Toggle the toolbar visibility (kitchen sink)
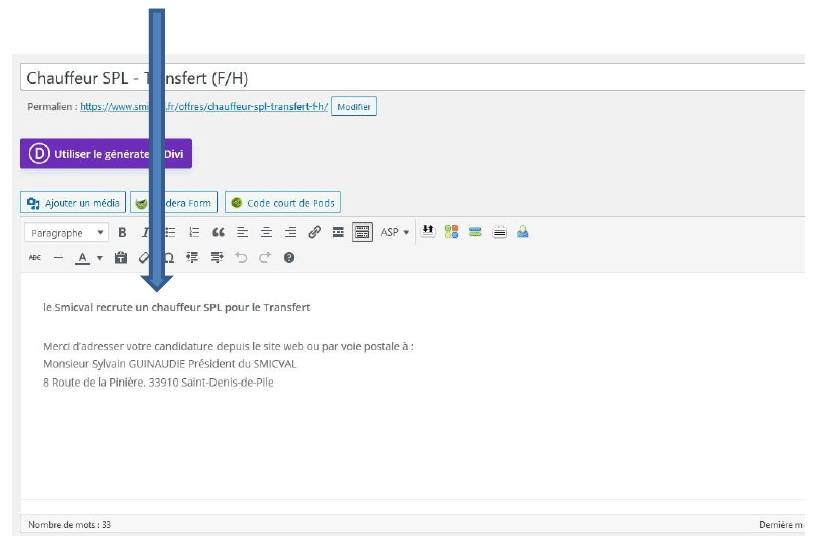828x544 pixels. click(x=362, y=232)
